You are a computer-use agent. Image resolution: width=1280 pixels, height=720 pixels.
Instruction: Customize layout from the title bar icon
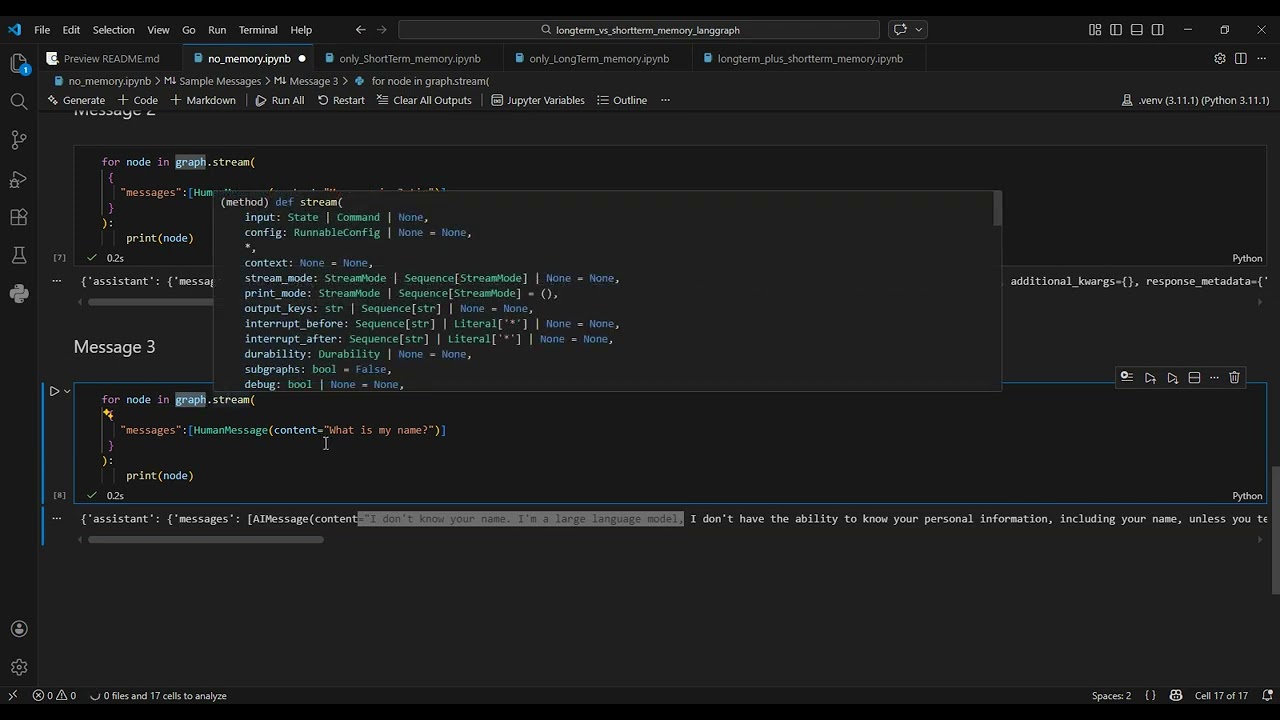(x=1095, y=30)
